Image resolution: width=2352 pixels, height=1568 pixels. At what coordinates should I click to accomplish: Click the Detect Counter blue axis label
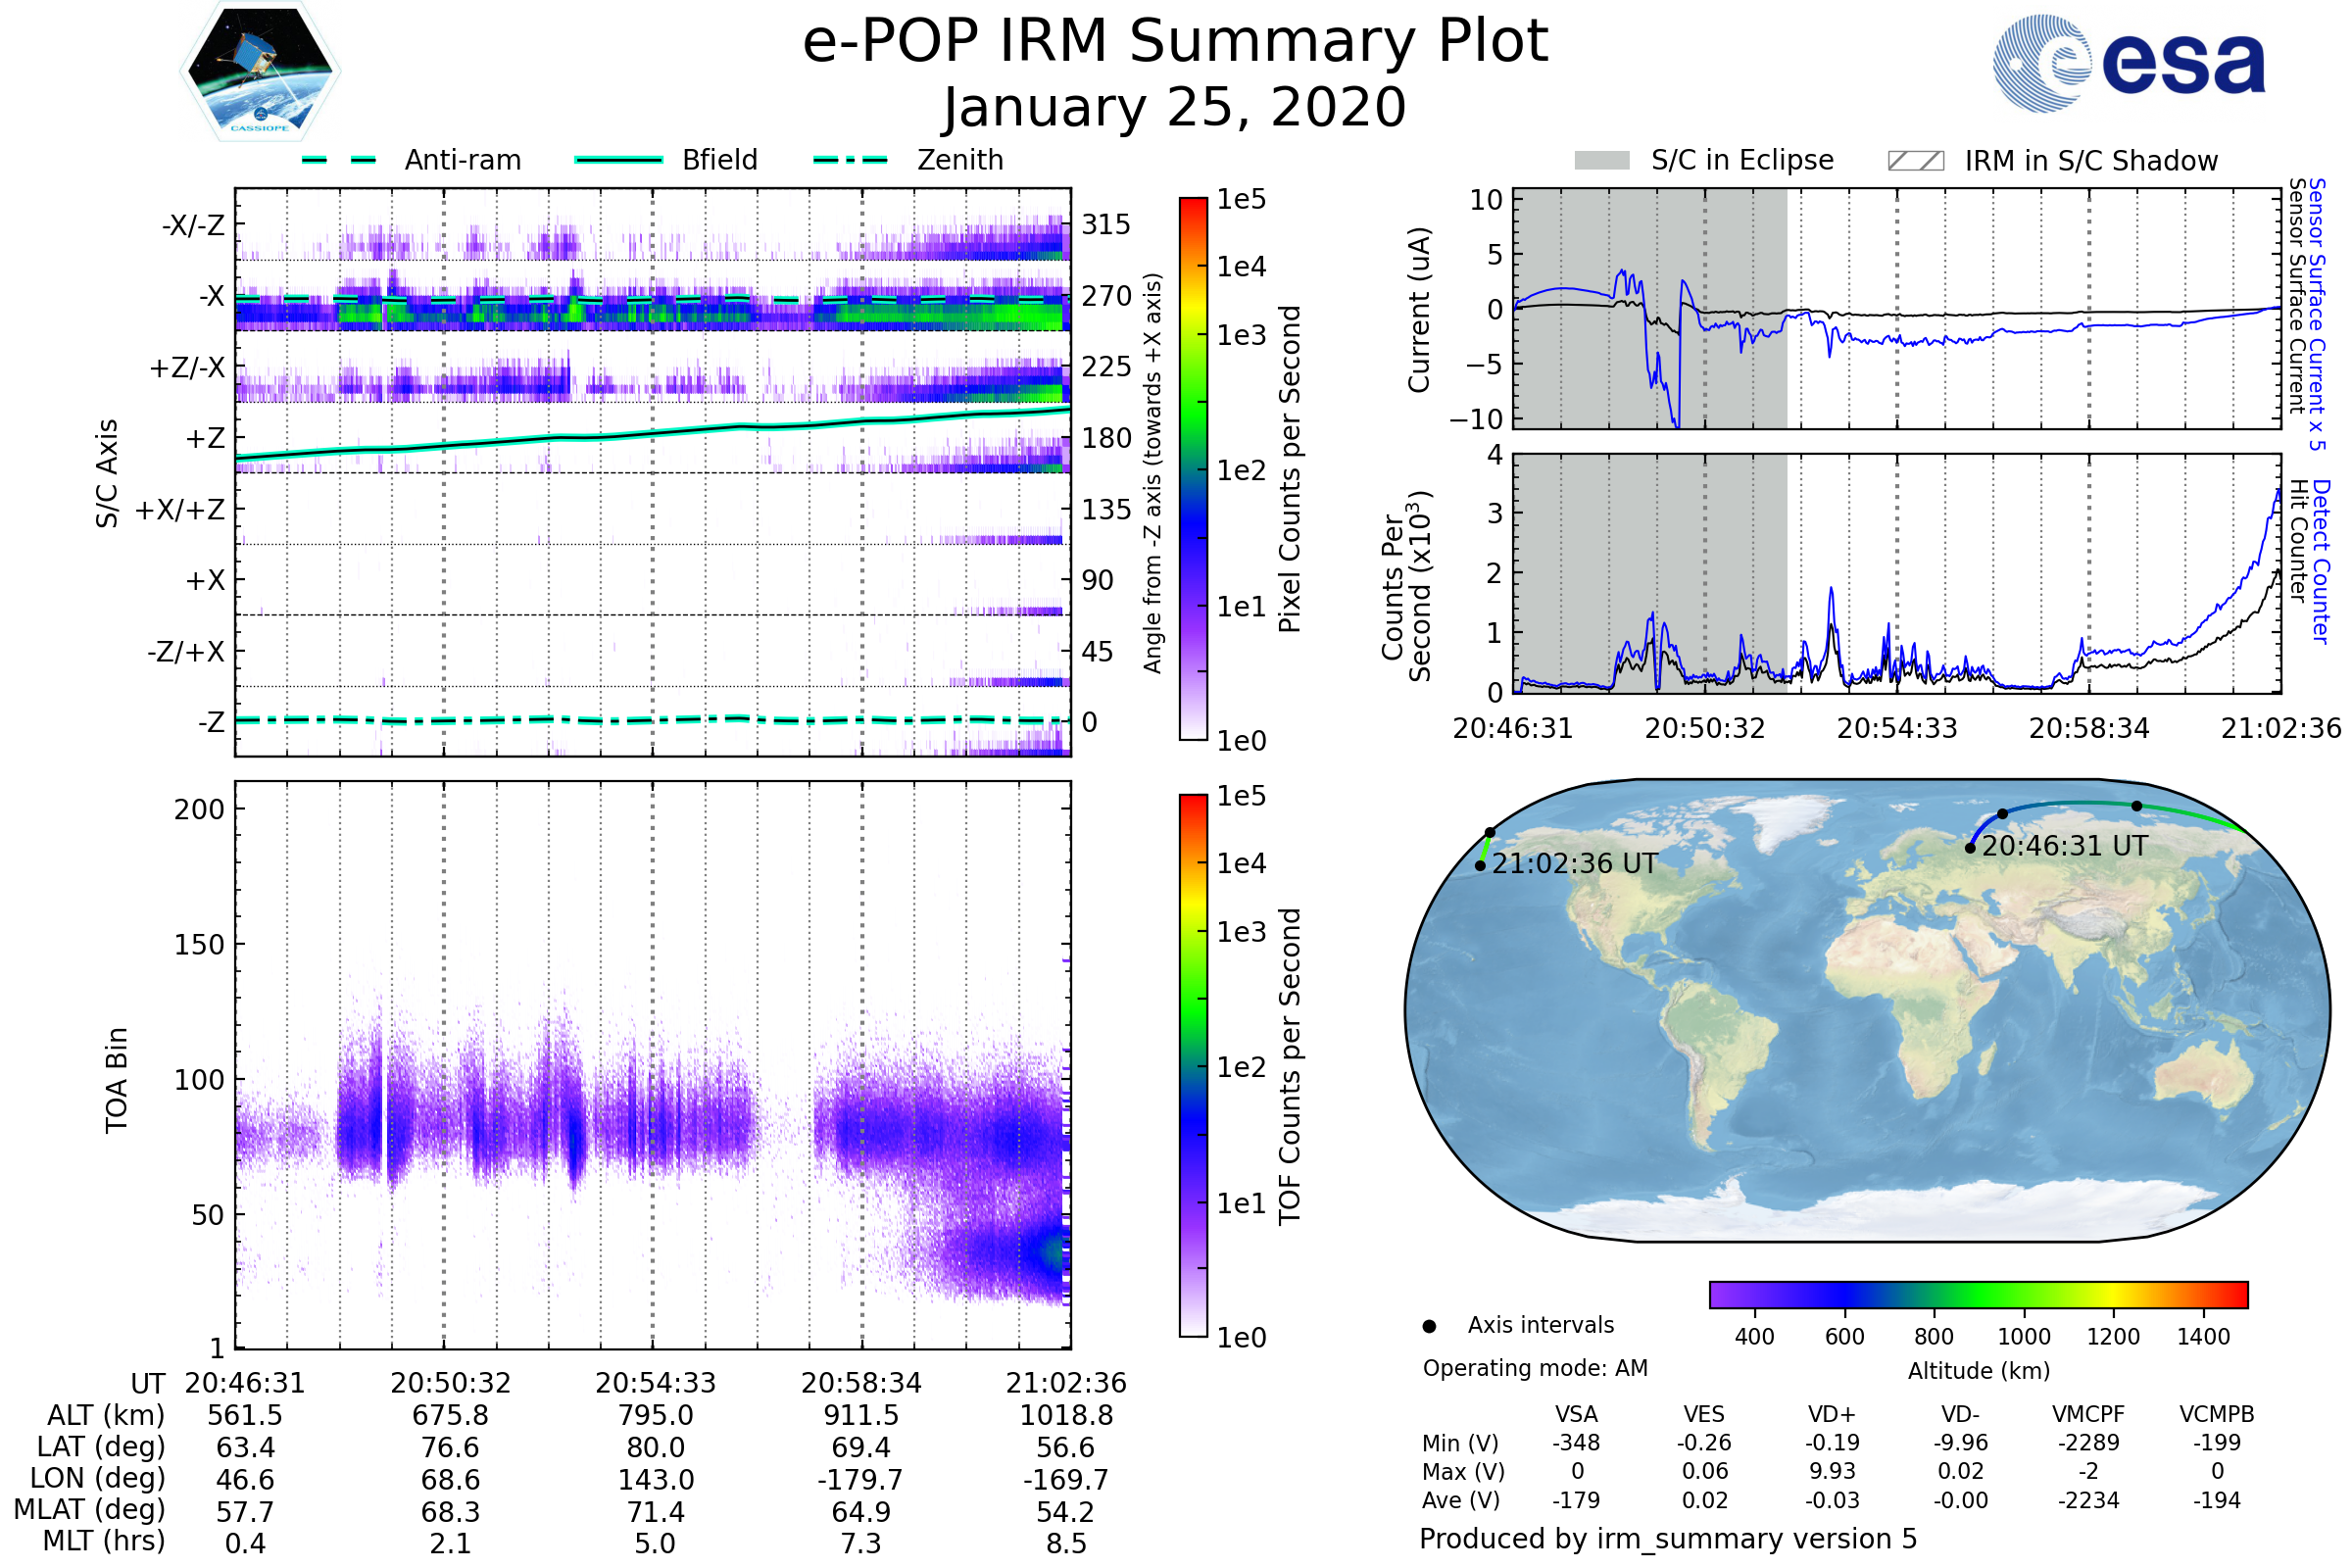pyautogui.click(x=2322, y=561)
